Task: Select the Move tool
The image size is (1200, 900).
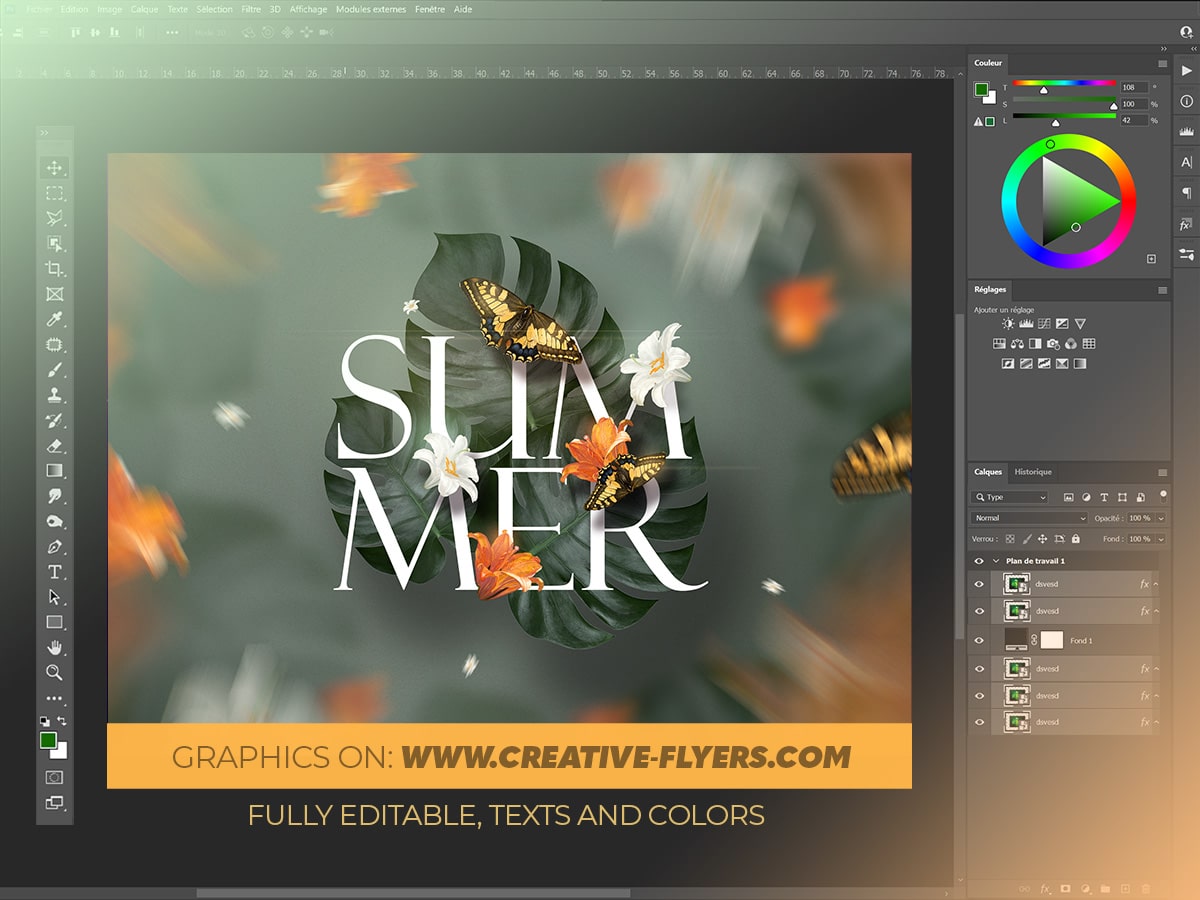Action: click(55, 168)
